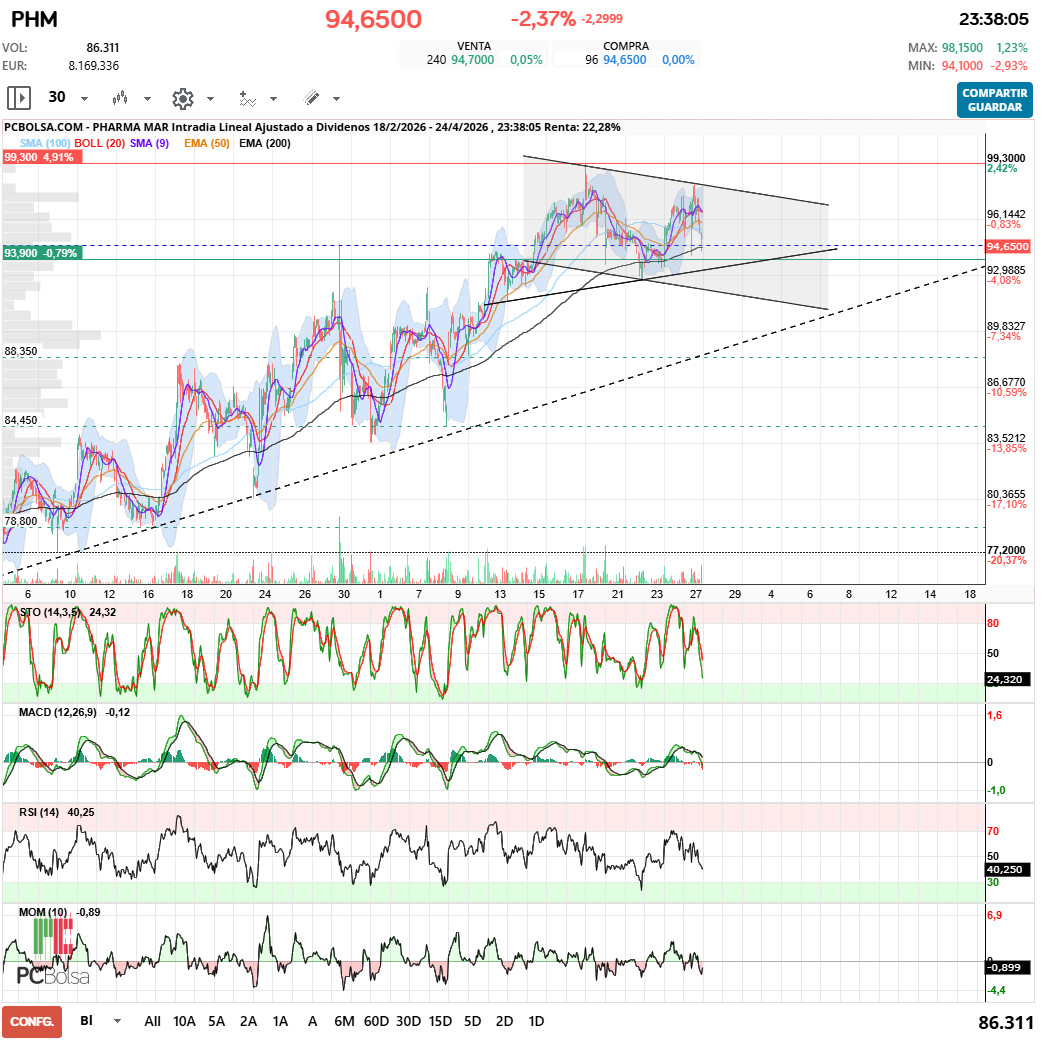
Task: Click the volume figure 86.311 at bottom right
Action: [1006, 1022]
